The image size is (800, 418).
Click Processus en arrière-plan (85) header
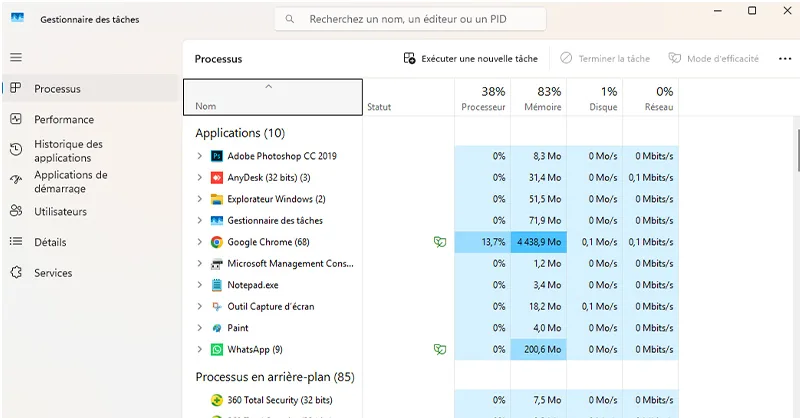(275, 377)
